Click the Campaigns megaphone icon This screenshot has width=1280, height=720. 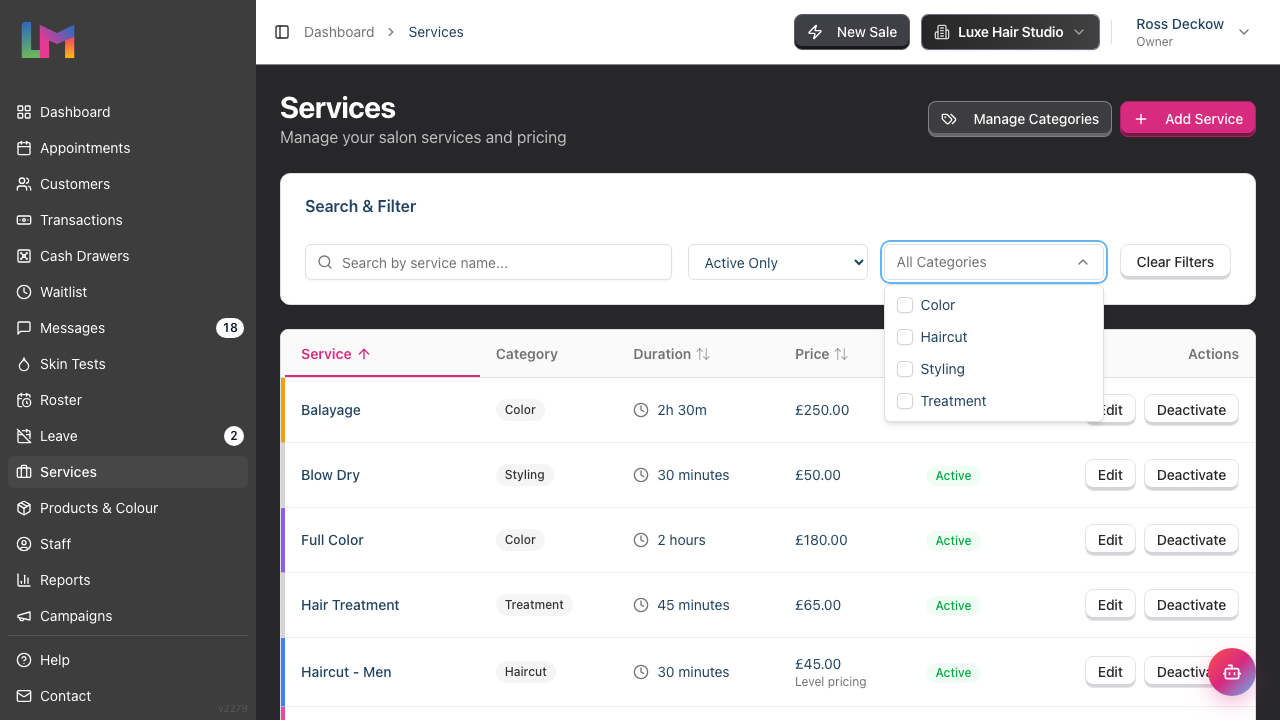(24, 616)
